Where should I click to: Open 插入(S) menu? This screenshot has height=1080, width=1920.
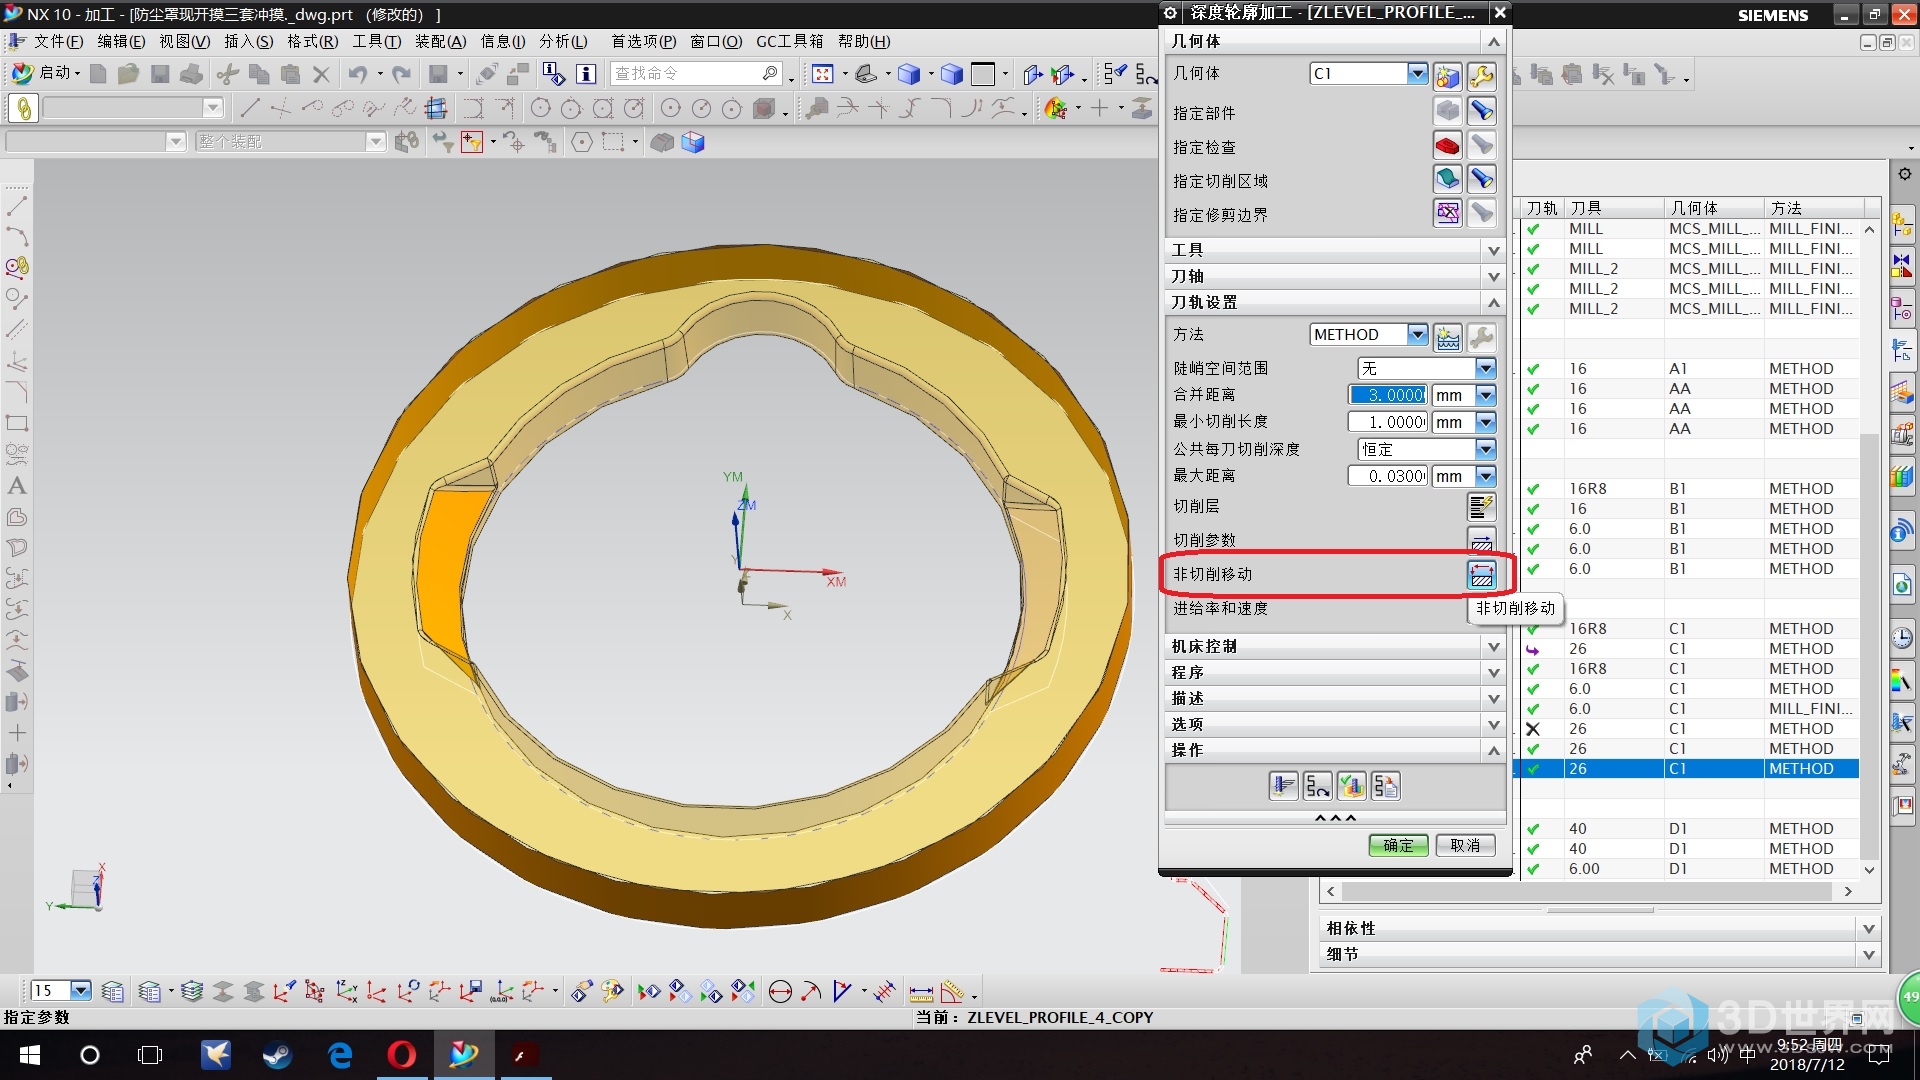248,41
